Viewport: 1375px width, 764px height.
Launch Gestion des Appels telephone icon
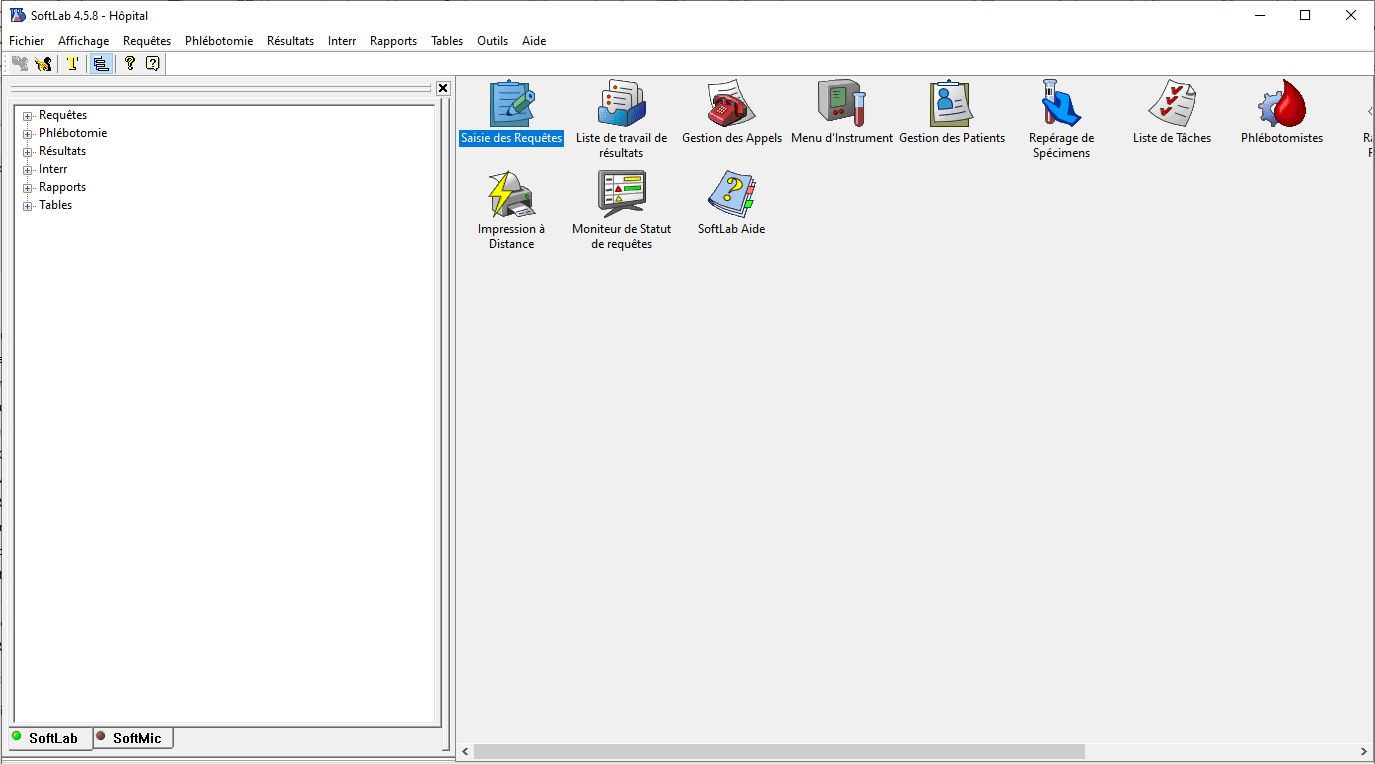[731, 103]
